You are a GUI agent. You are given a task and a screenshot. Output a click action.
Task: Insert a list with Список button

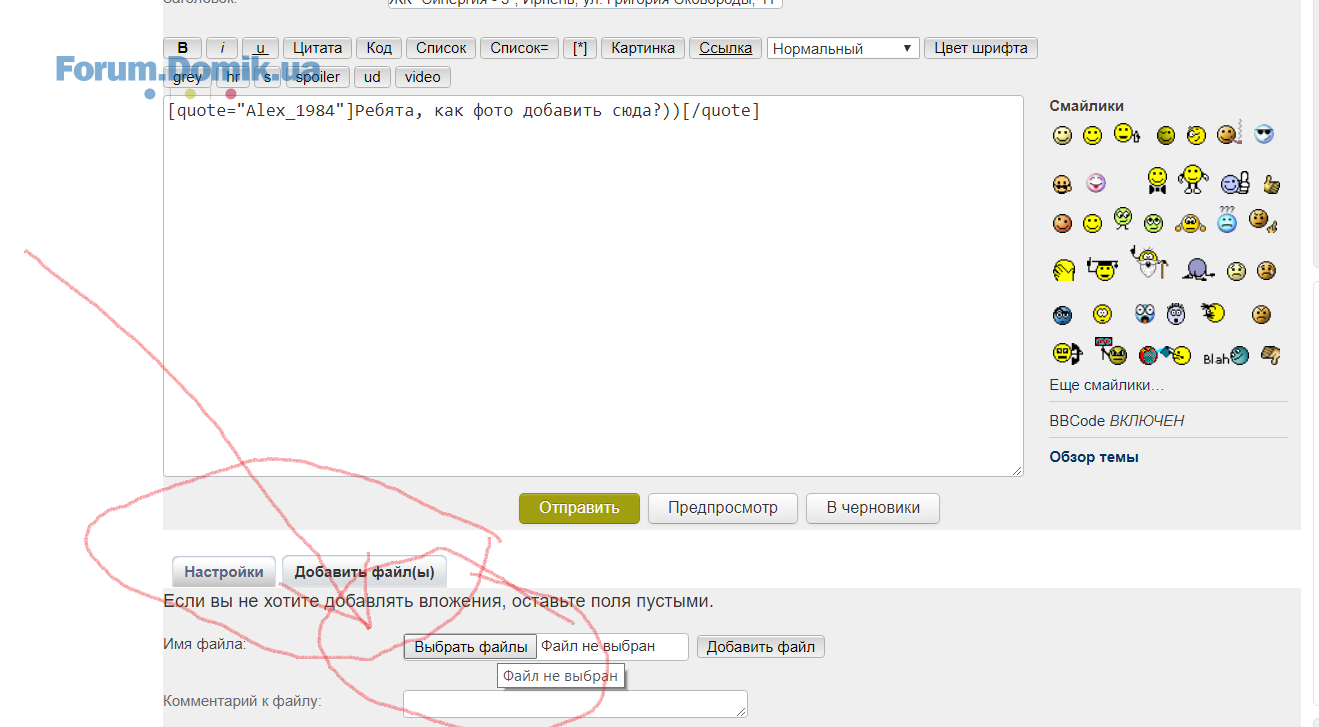(441, 48)
